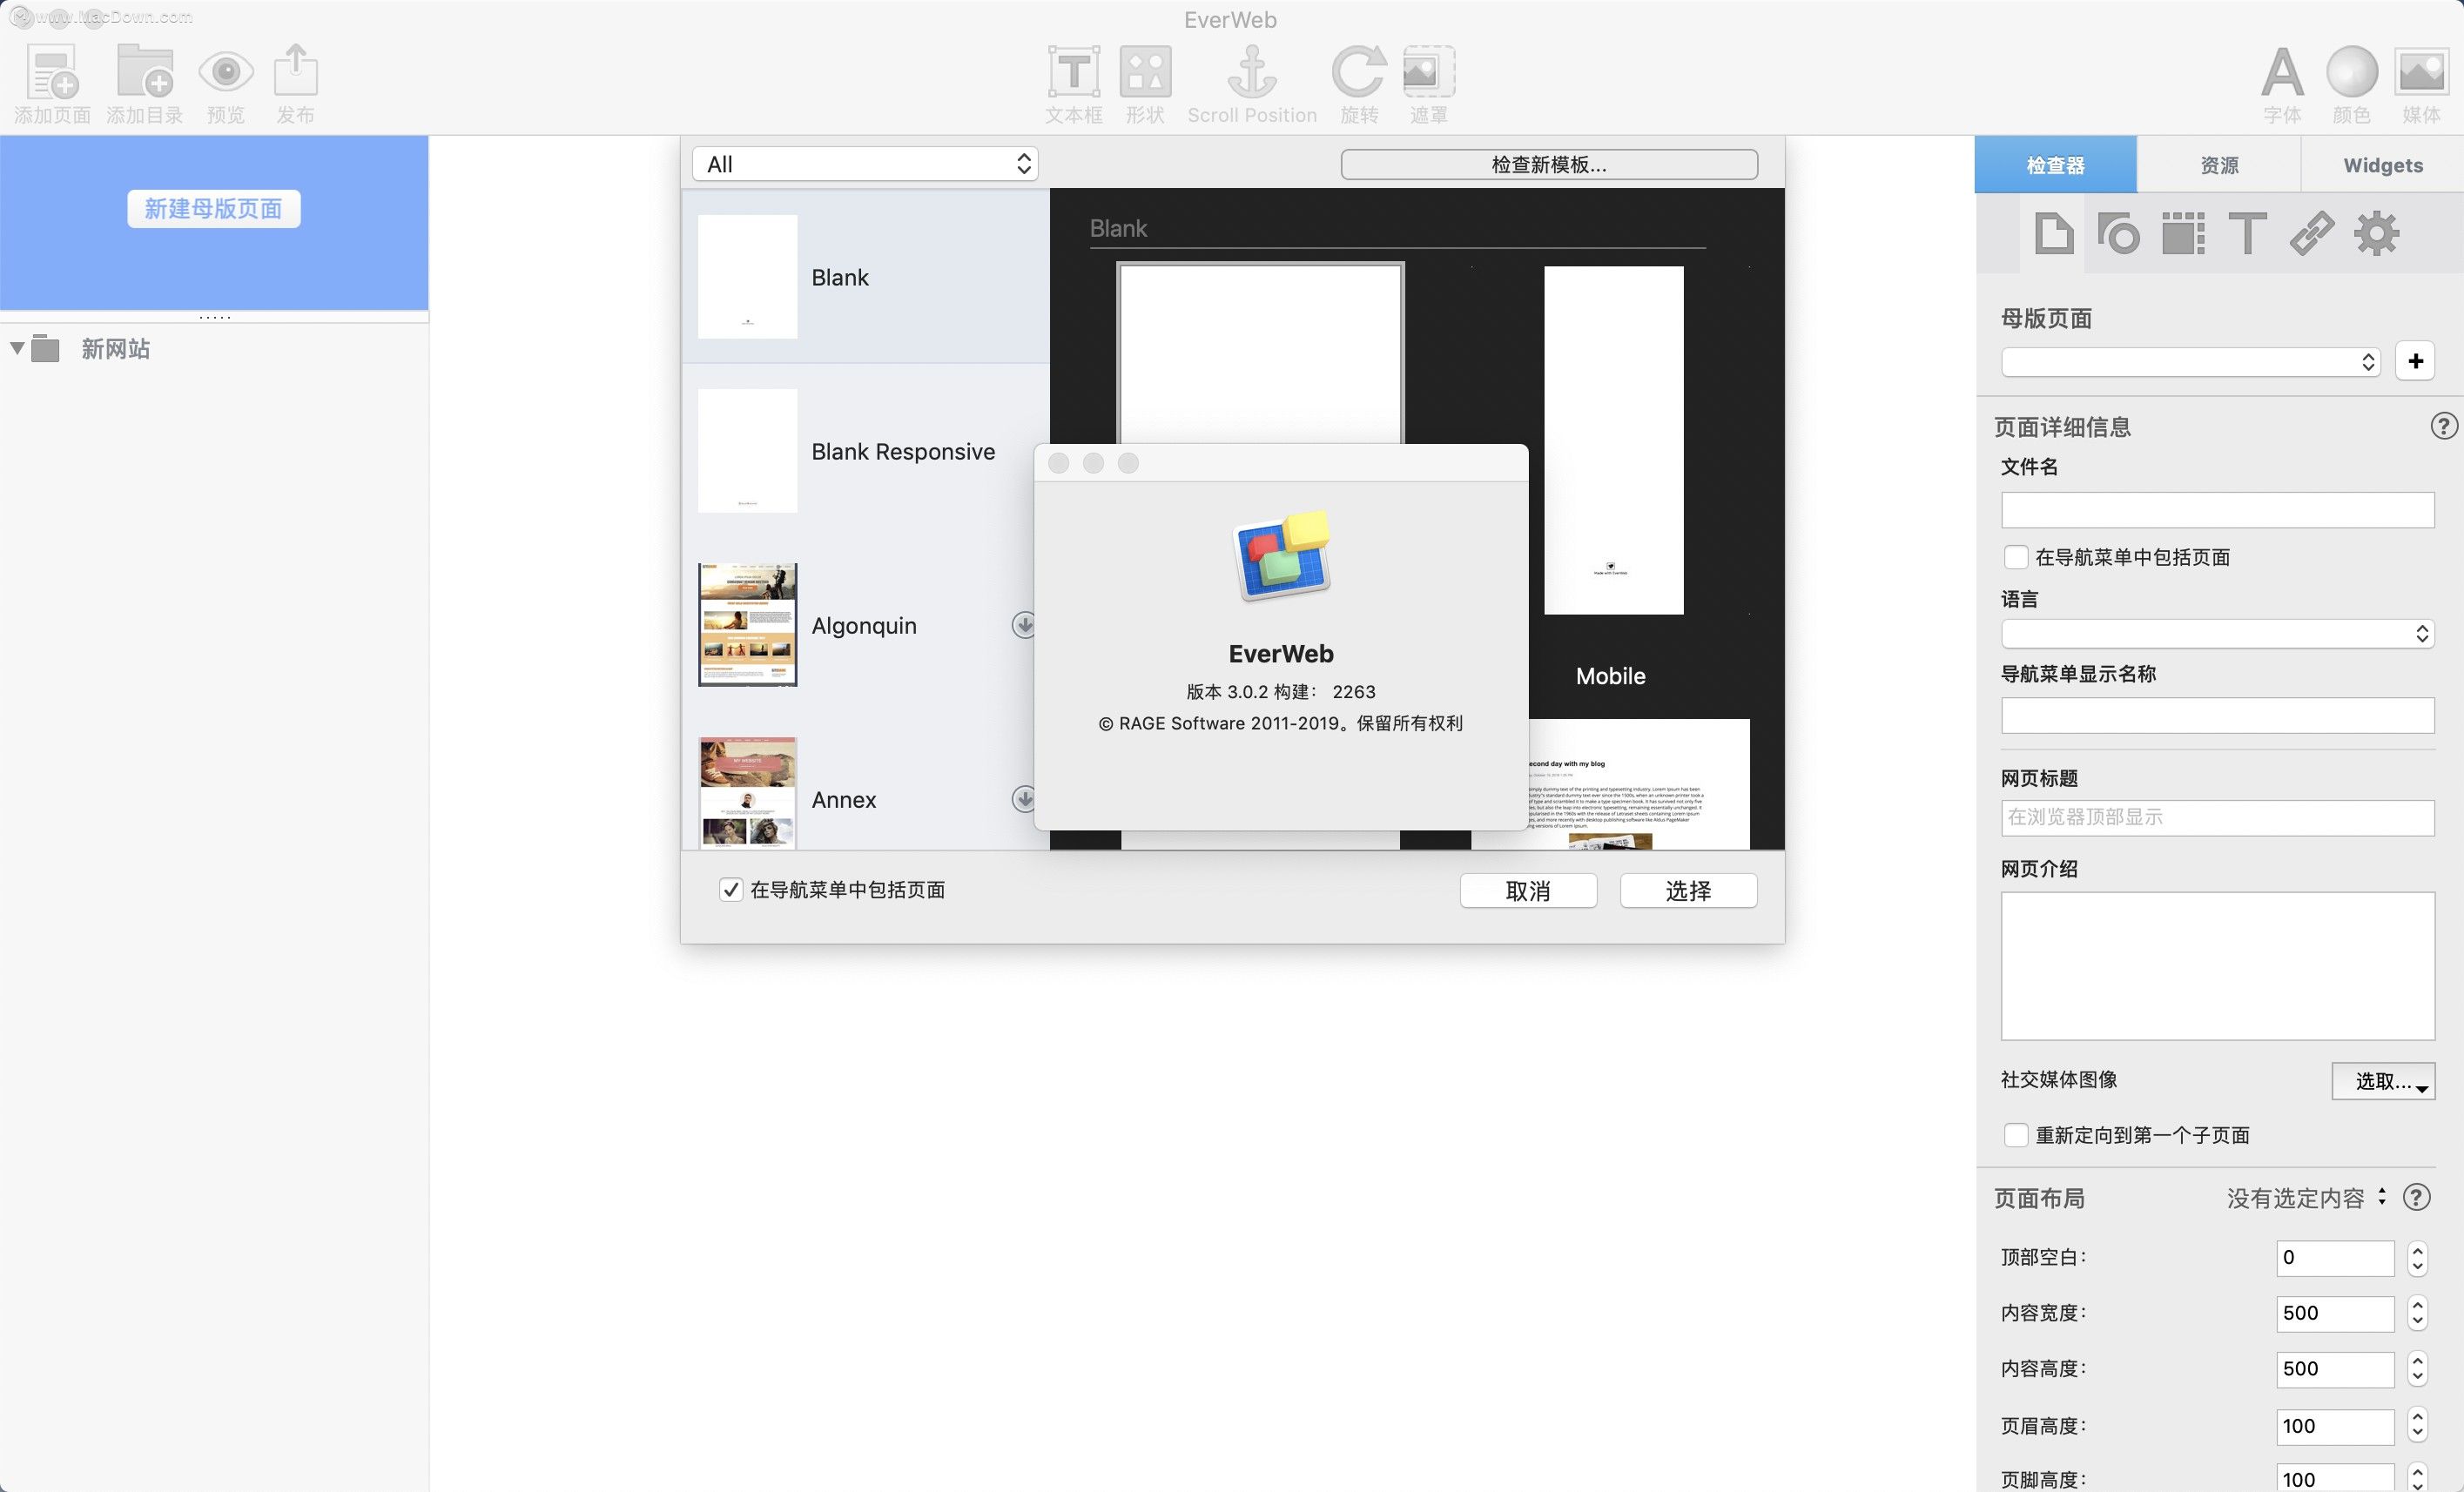Open the 选取… social media image dropdown

click(x=2383, y=1081)
